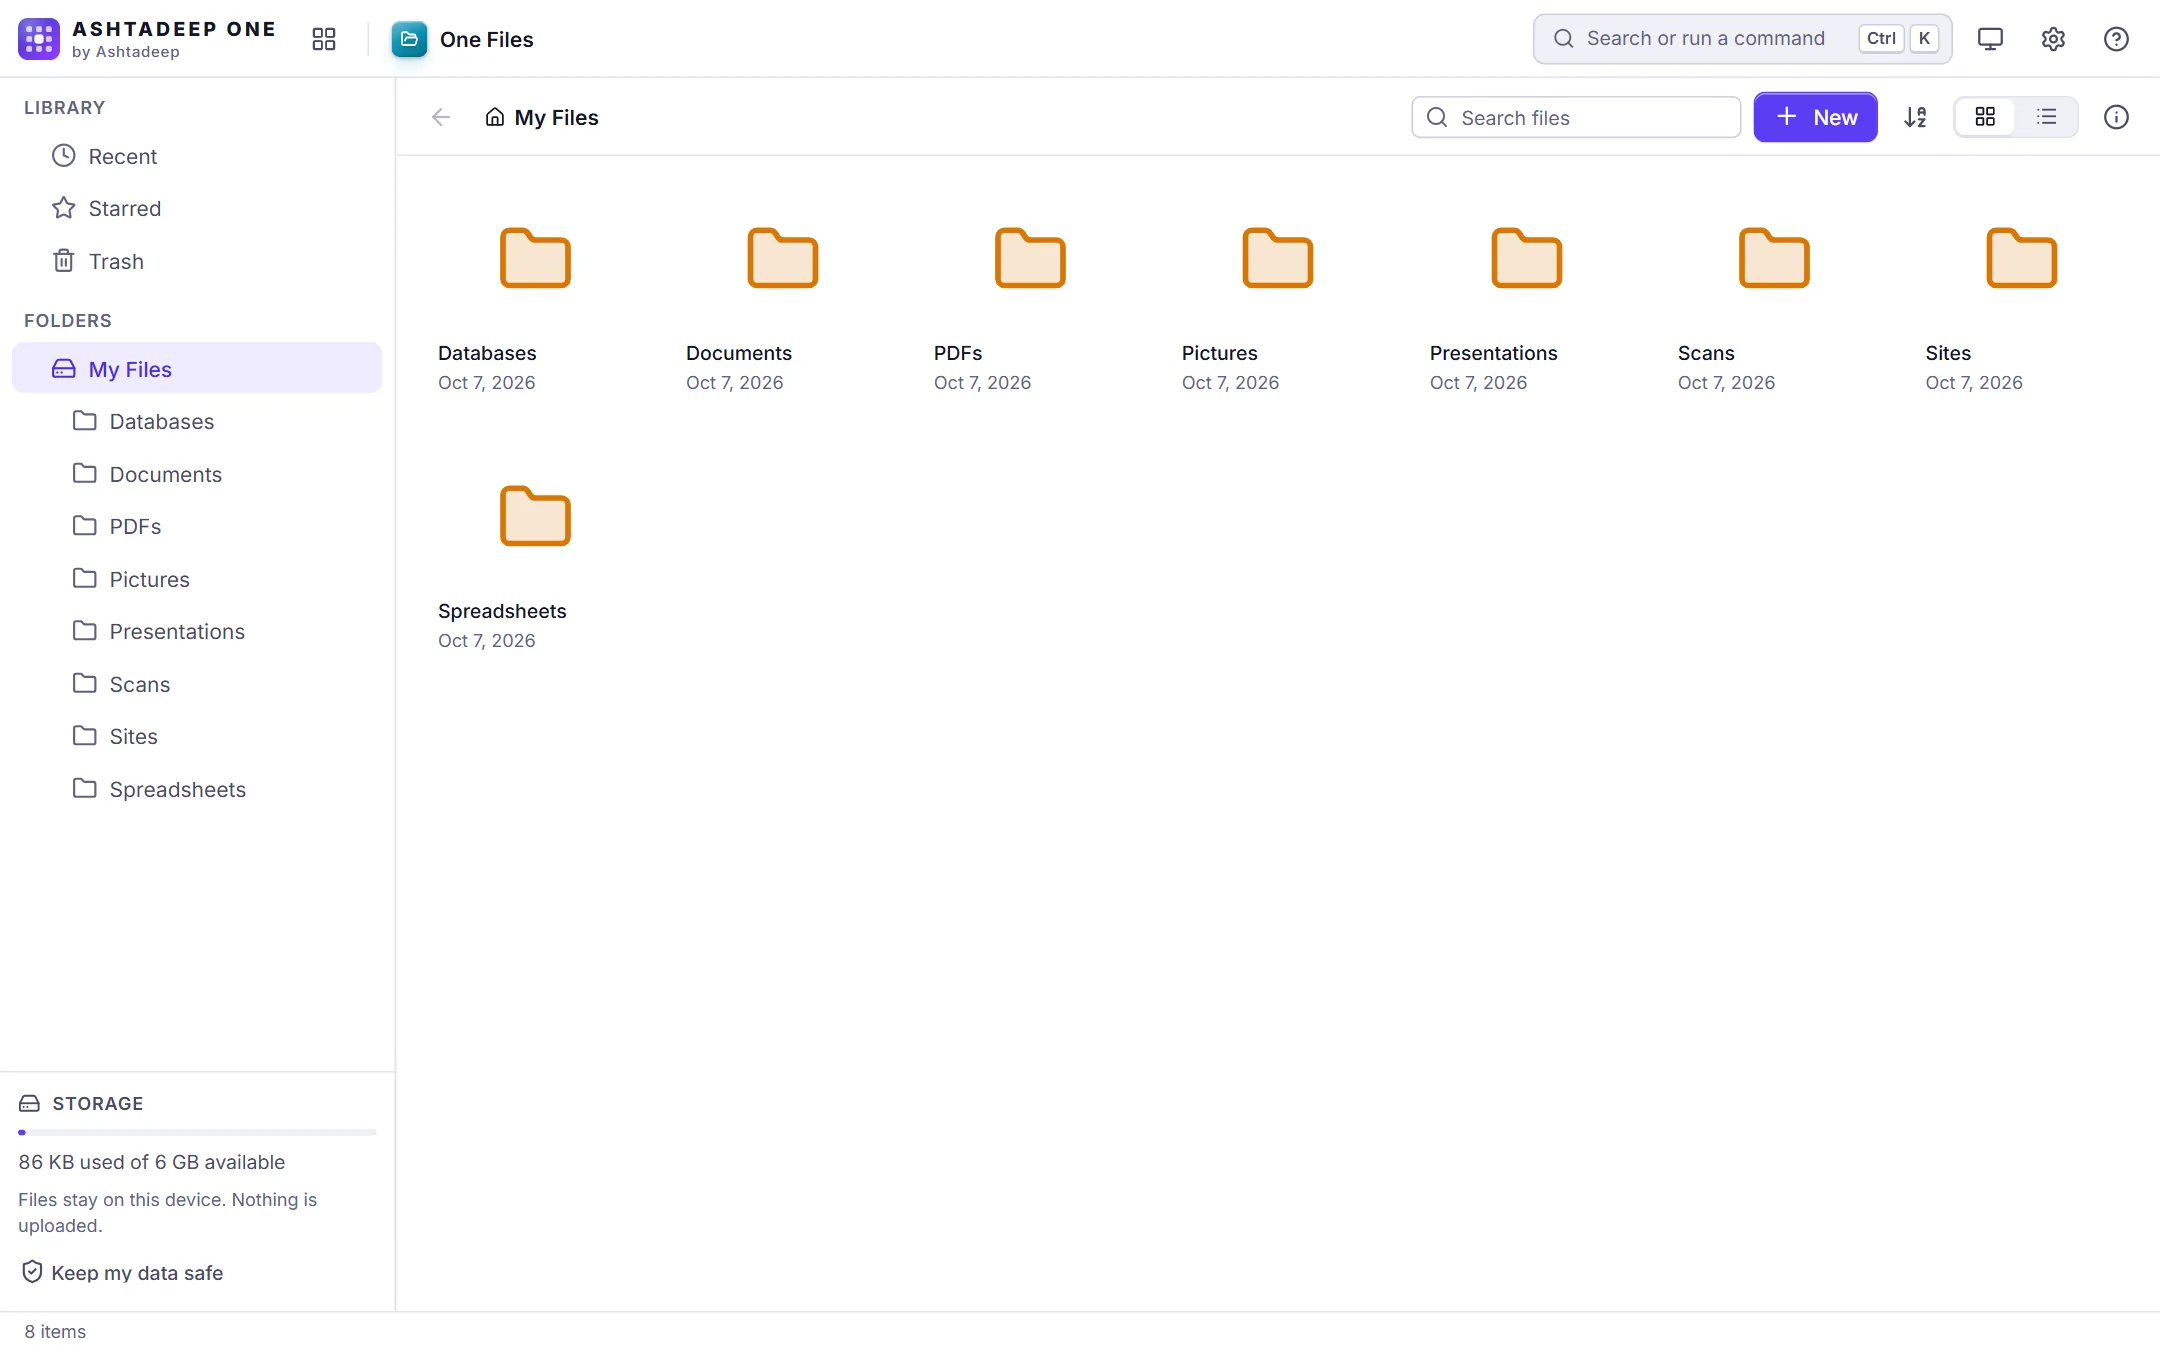
Task: Select the Scans folder icon in grid
Action: (1774, 258)
